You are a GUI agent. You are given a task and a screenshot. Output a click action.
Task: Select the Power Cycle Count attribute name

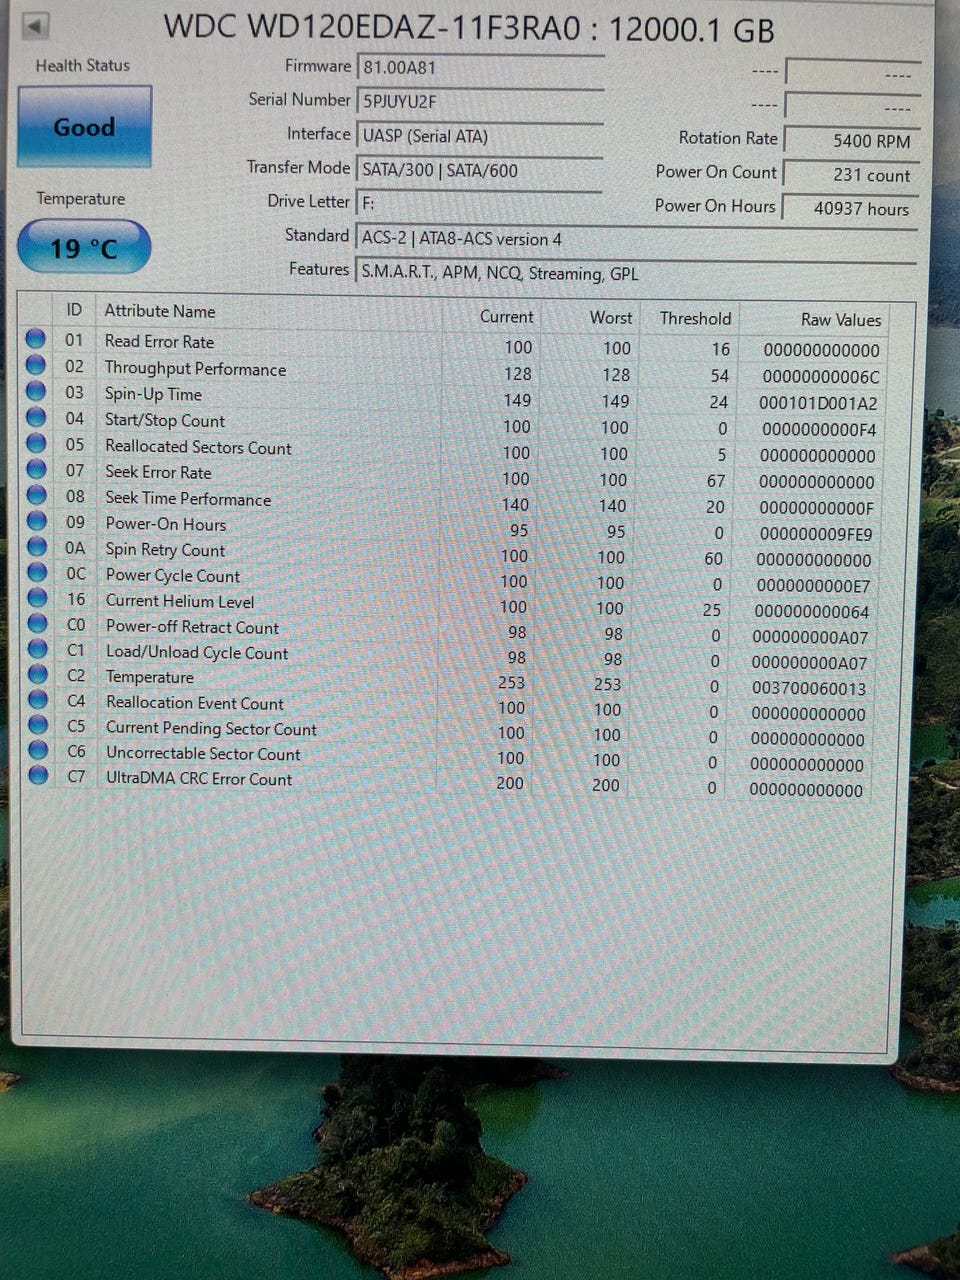point(173,575)
